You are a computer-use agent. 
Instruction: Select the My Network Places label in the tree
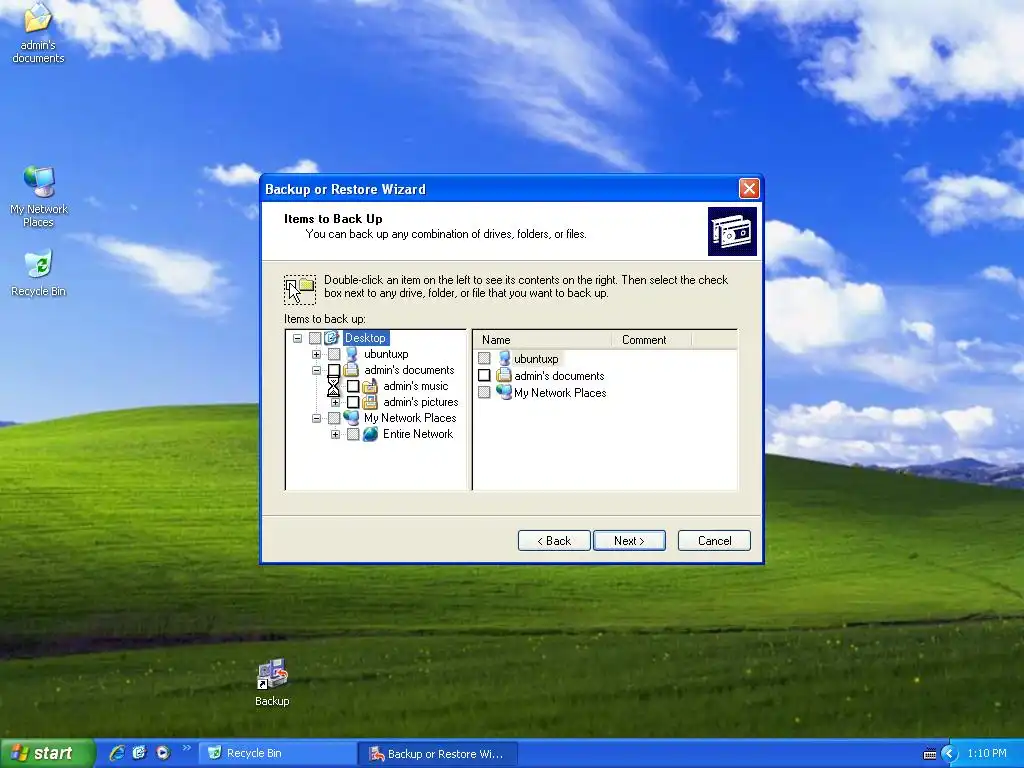pyautogui.click(x=410, y=418)
